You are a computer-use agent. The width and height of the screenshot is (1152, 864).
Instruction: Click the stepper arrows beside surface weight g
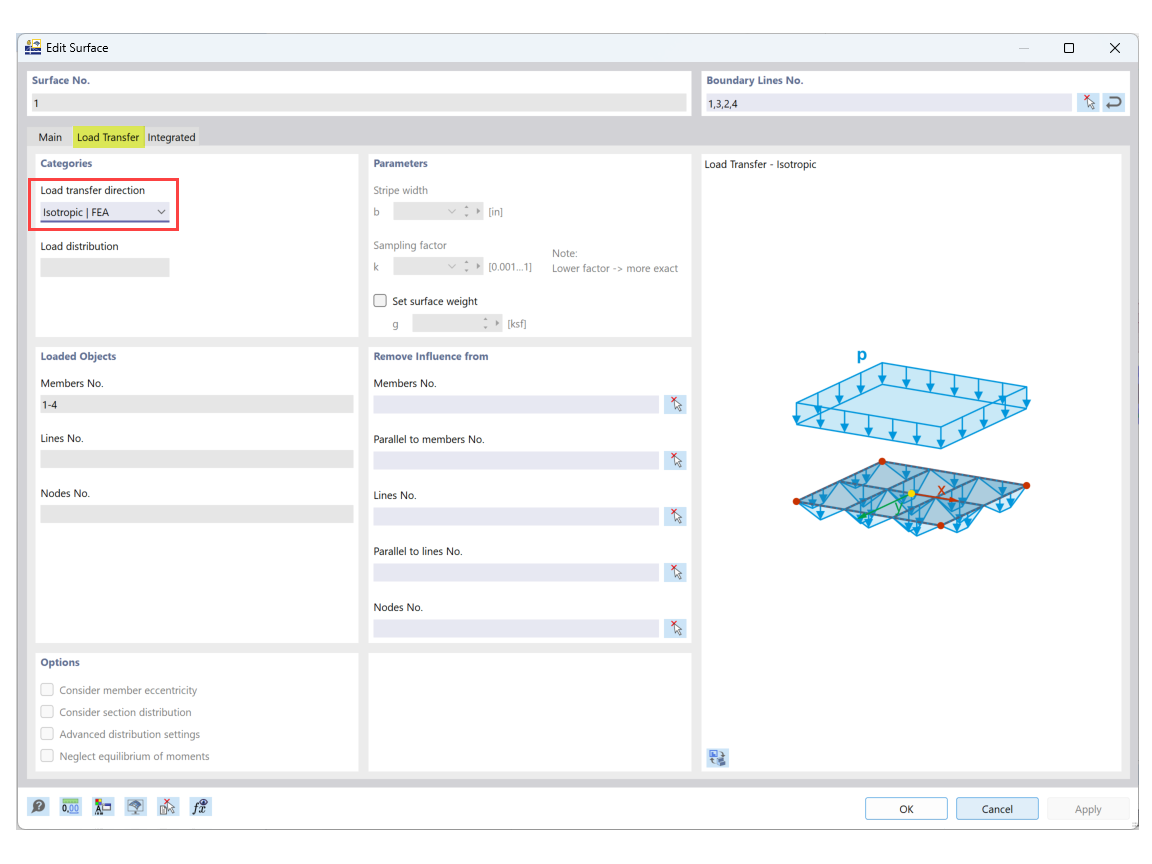pos(488,322)
